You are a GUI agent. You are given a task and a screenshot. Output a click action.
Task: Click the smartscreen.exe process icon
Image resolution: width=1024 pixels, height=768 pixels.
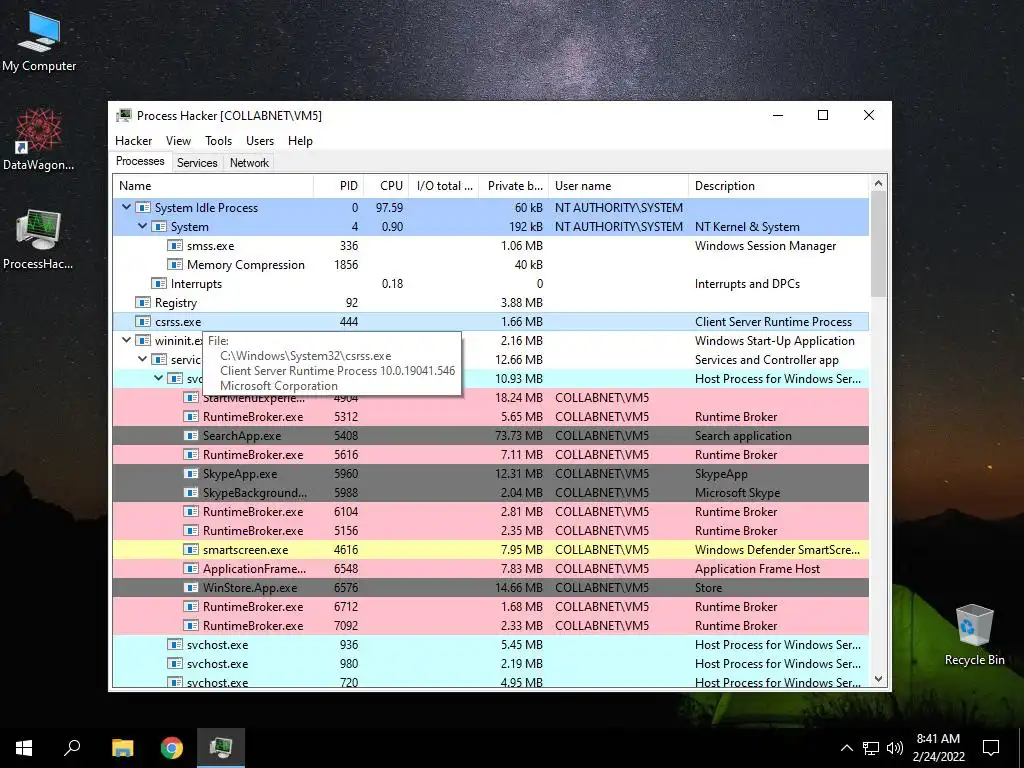[191, 549]
